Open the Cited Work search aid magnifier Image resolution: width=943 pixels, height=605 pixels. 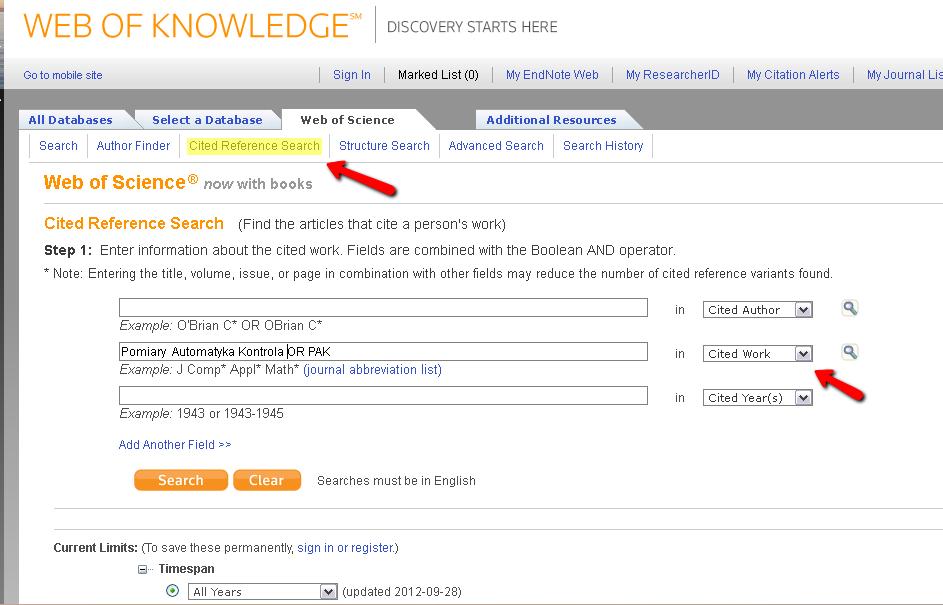[849, 352]
